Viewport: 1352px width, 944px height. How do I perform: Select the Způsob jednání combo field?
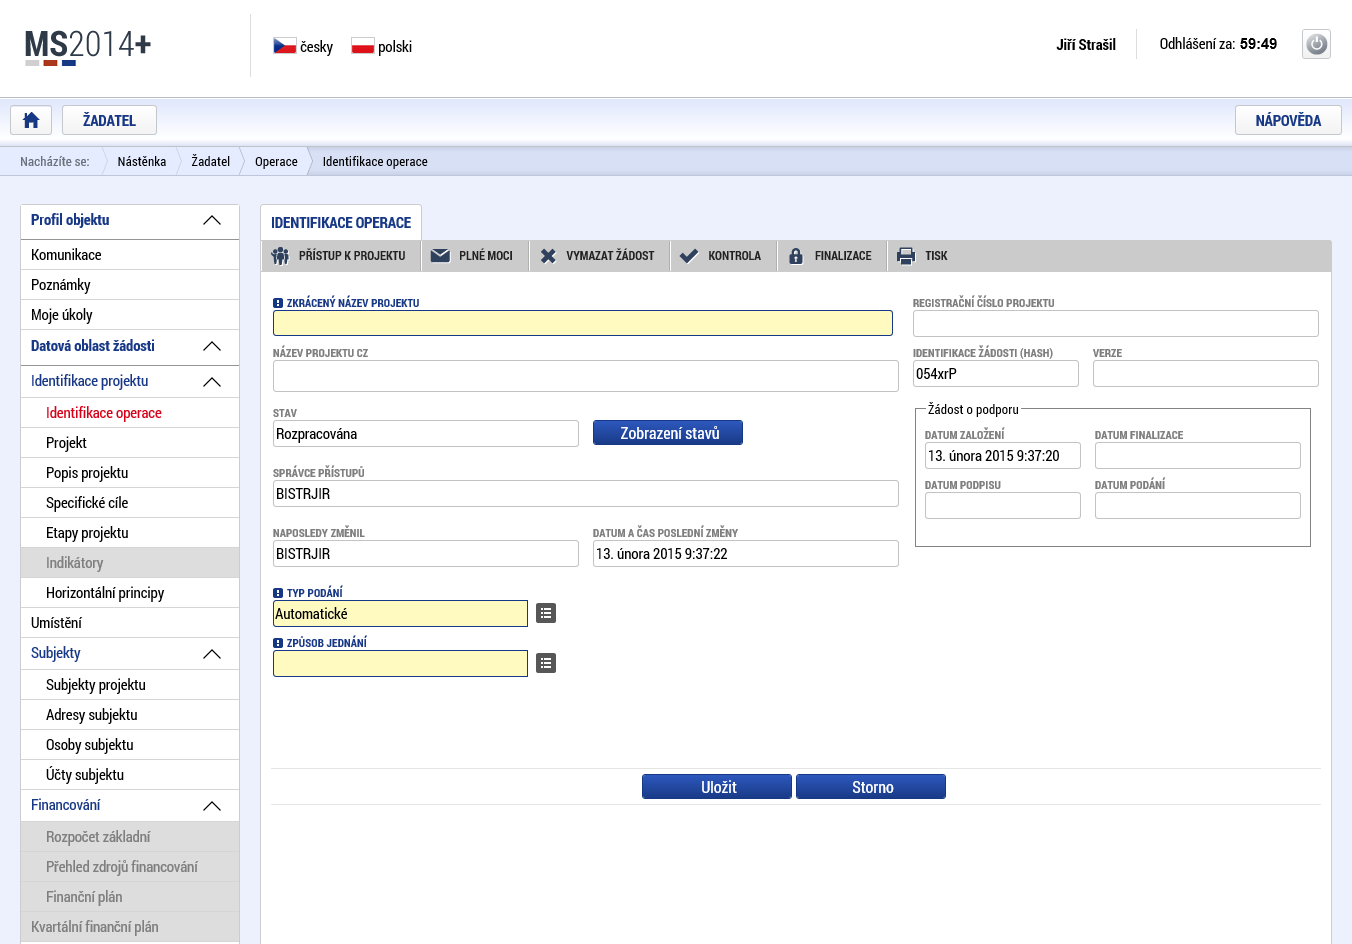click(400, 663)
